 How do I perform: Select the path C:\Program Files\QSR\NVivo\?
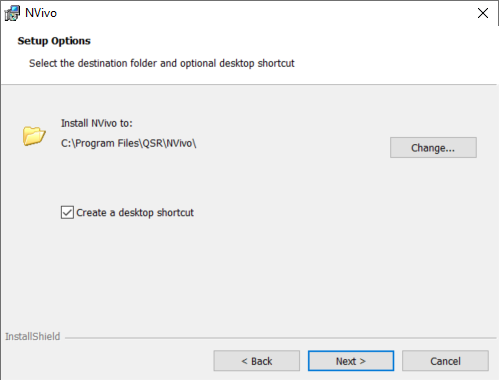(129, 143)
